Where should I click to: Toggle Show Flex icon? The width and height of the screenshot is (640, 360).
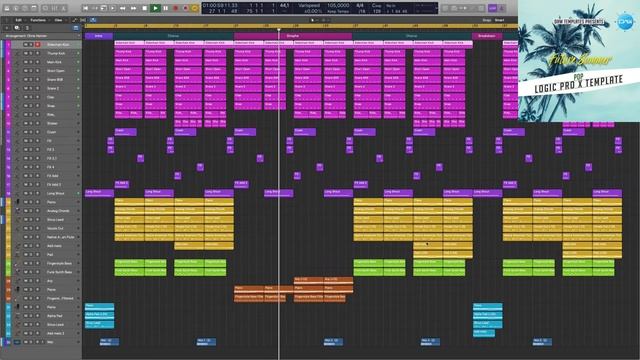(x=83, y=20)
